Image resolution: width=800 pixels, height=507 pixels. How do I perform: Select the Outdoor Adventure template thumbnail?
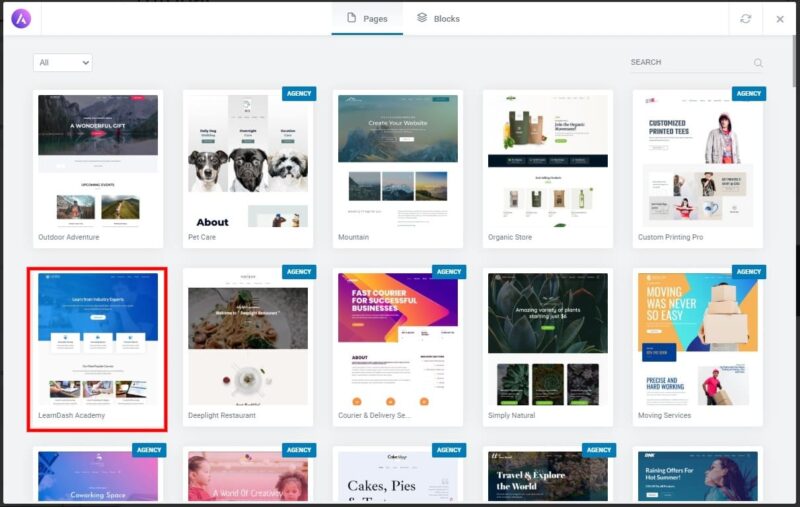pyautogui.click(x=98, y=161)
